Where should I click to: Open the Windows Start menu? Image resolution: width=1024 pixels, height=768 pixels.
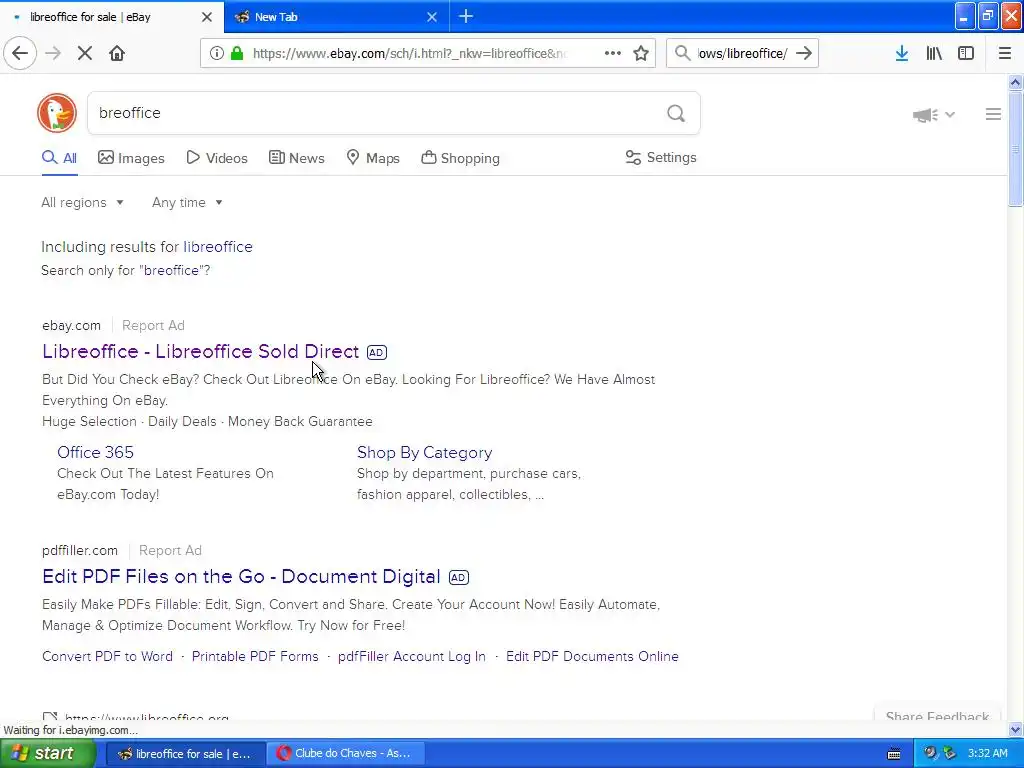tap(47, 753)
